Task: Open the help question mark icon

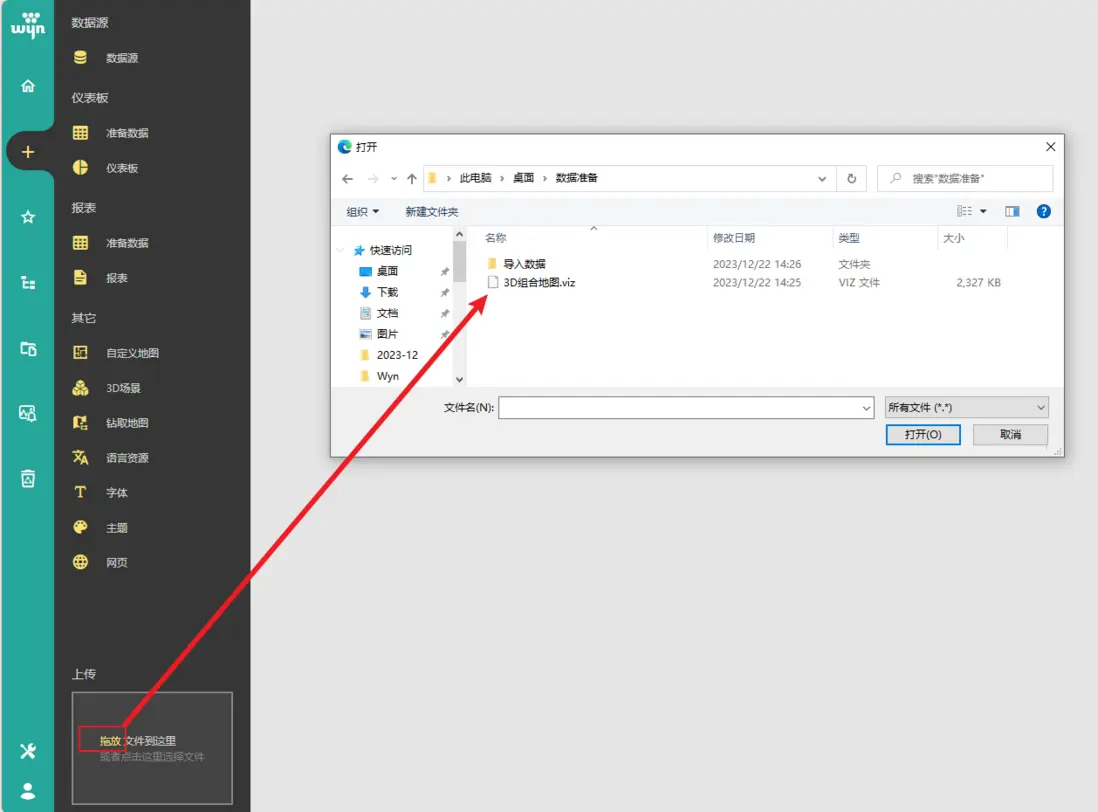Action: coord(1043,211)
